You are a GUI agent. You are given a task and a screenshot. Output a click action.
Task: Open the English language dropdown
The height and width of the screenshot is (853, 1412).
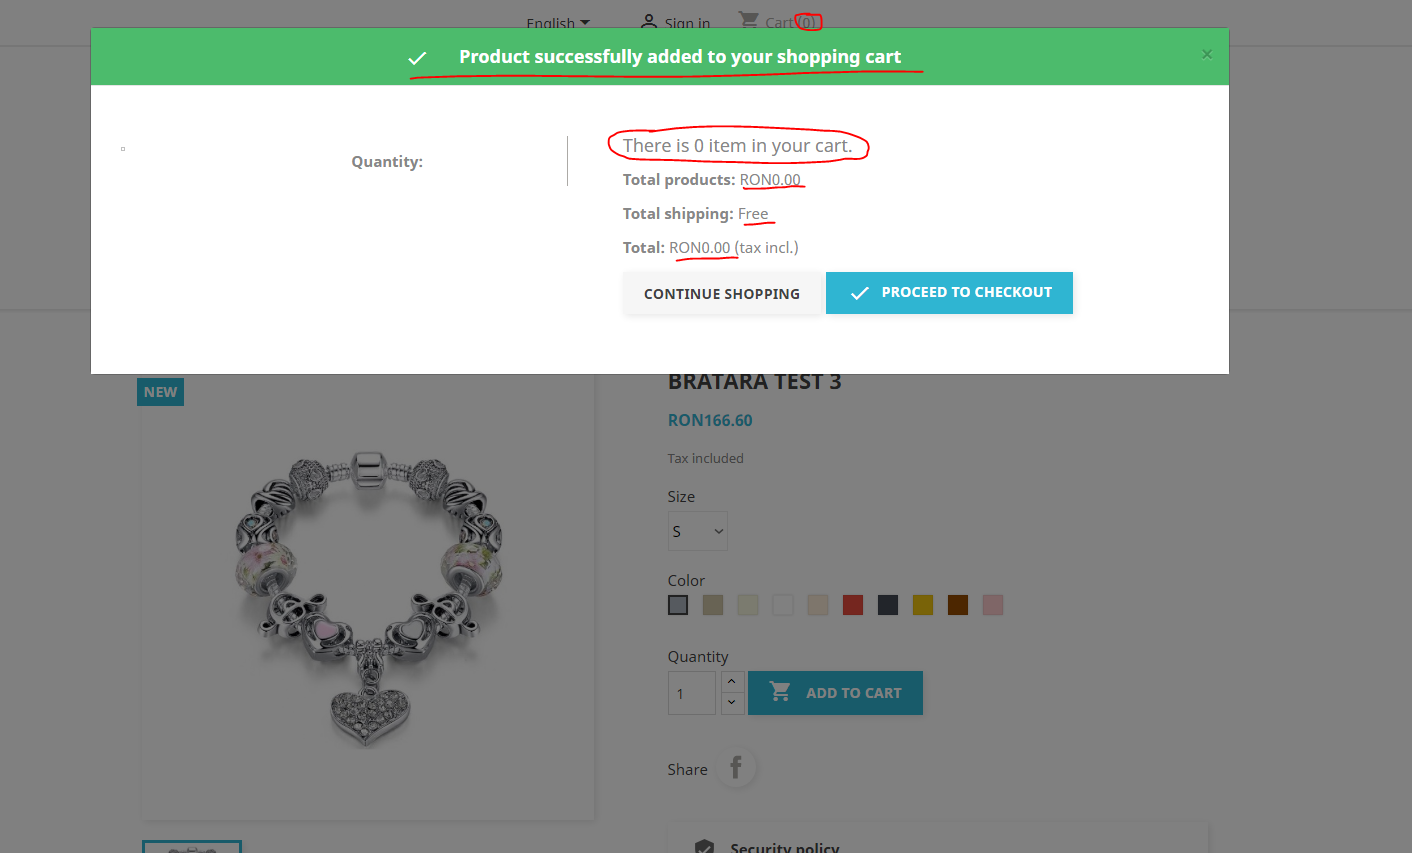tap(558, 23)
